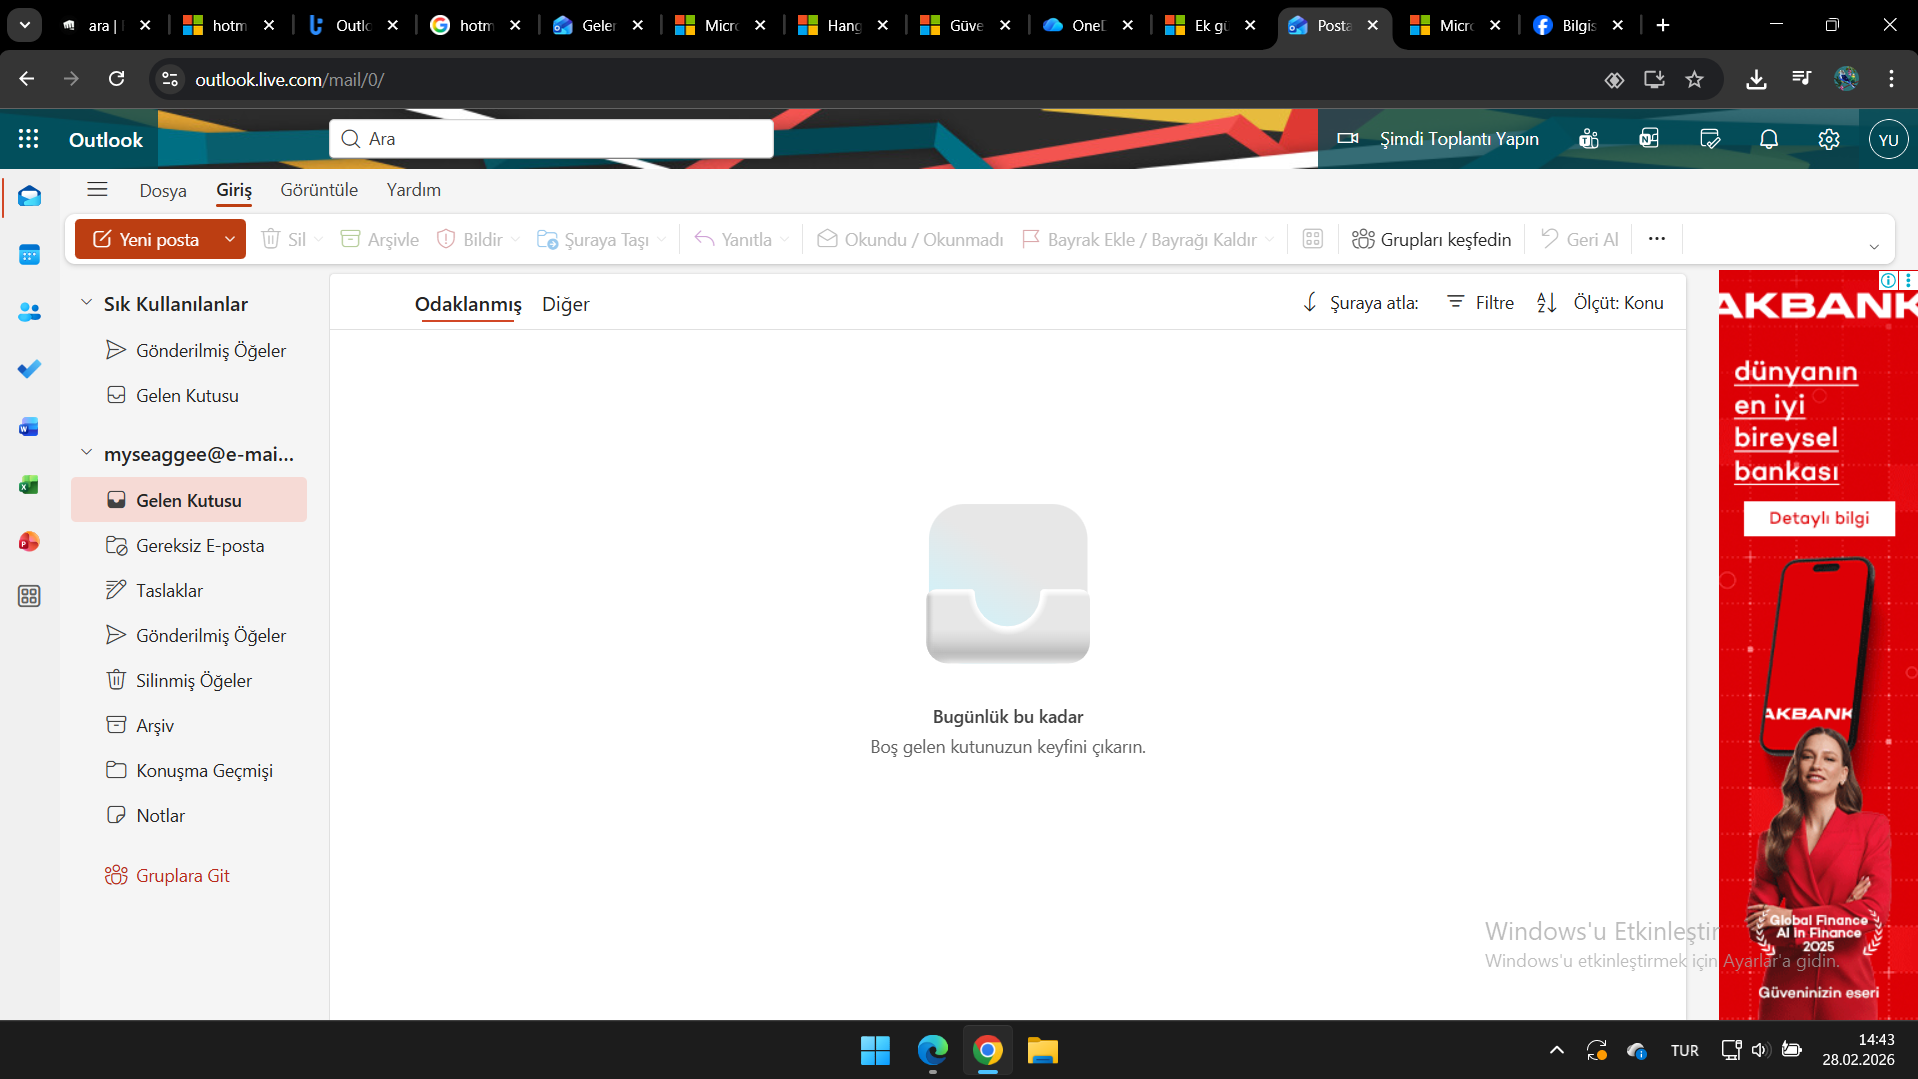Open To Do checkmark app
Viewport: 1918px width, 1079px height.
pos(29,369)
